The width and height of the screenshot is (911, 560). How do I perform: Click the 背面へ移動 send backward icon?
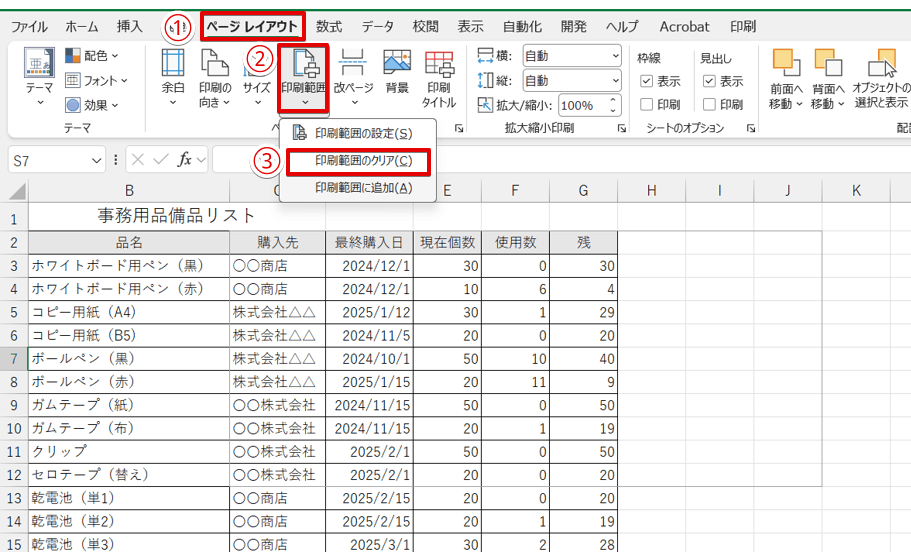(x=828, y=63)
